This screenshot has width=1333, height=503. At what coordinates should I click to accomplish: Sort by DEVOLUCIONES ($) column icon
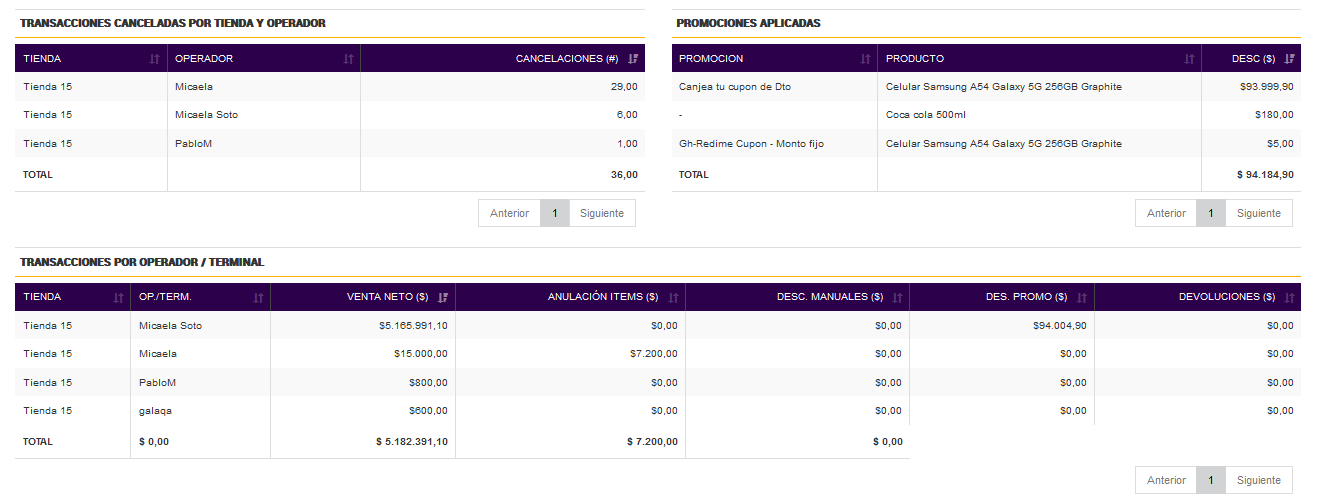tap(1289, 297)
